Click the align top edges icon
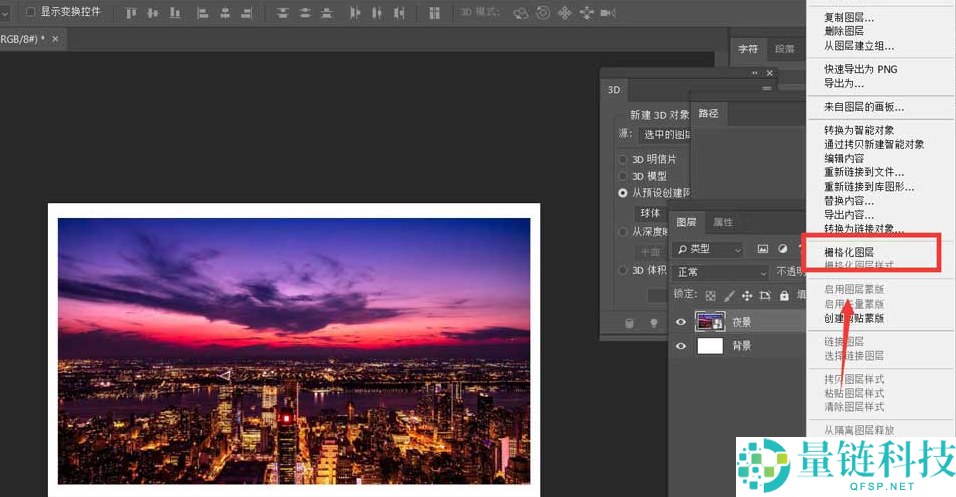The image size is (956, 497). pos(132,13)
